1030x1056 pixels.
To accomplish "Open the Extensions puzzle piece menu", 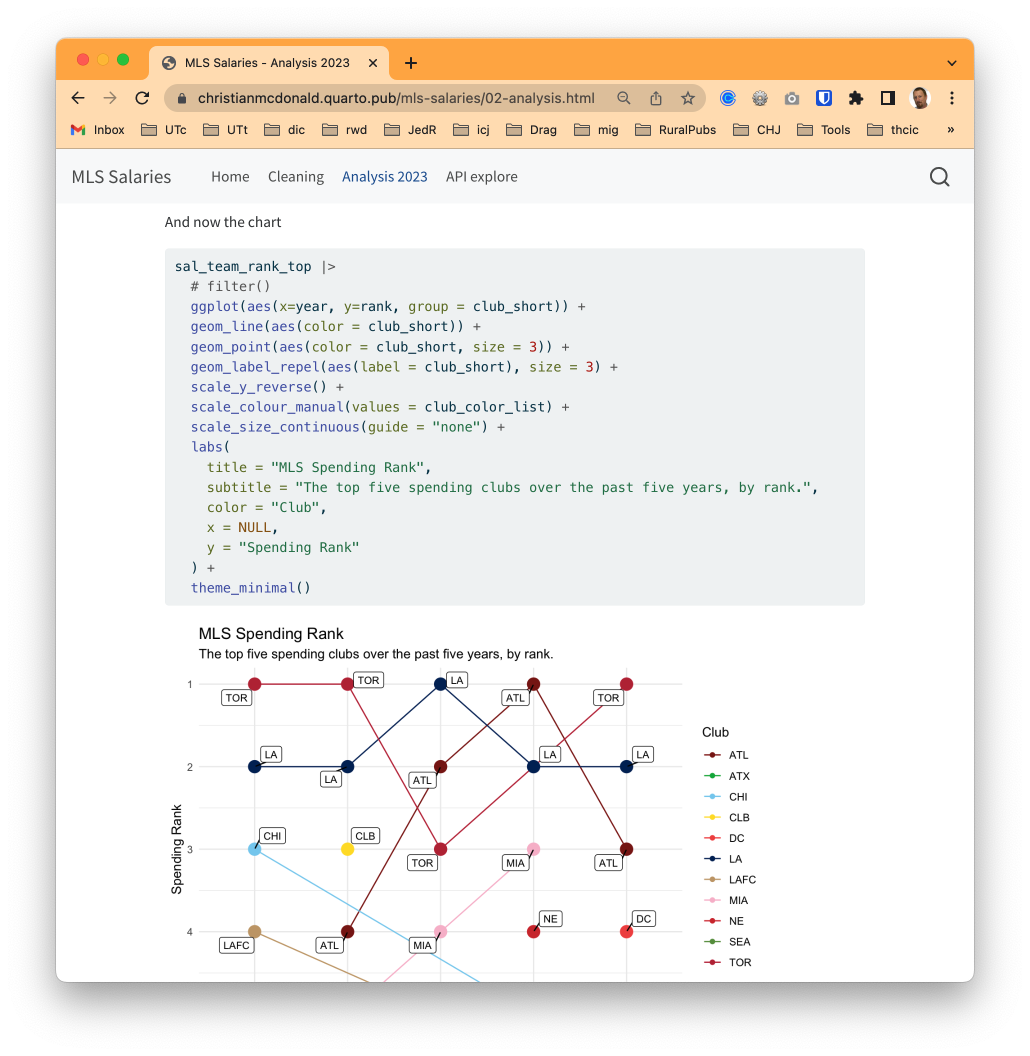I will click(x=856, y=98).
